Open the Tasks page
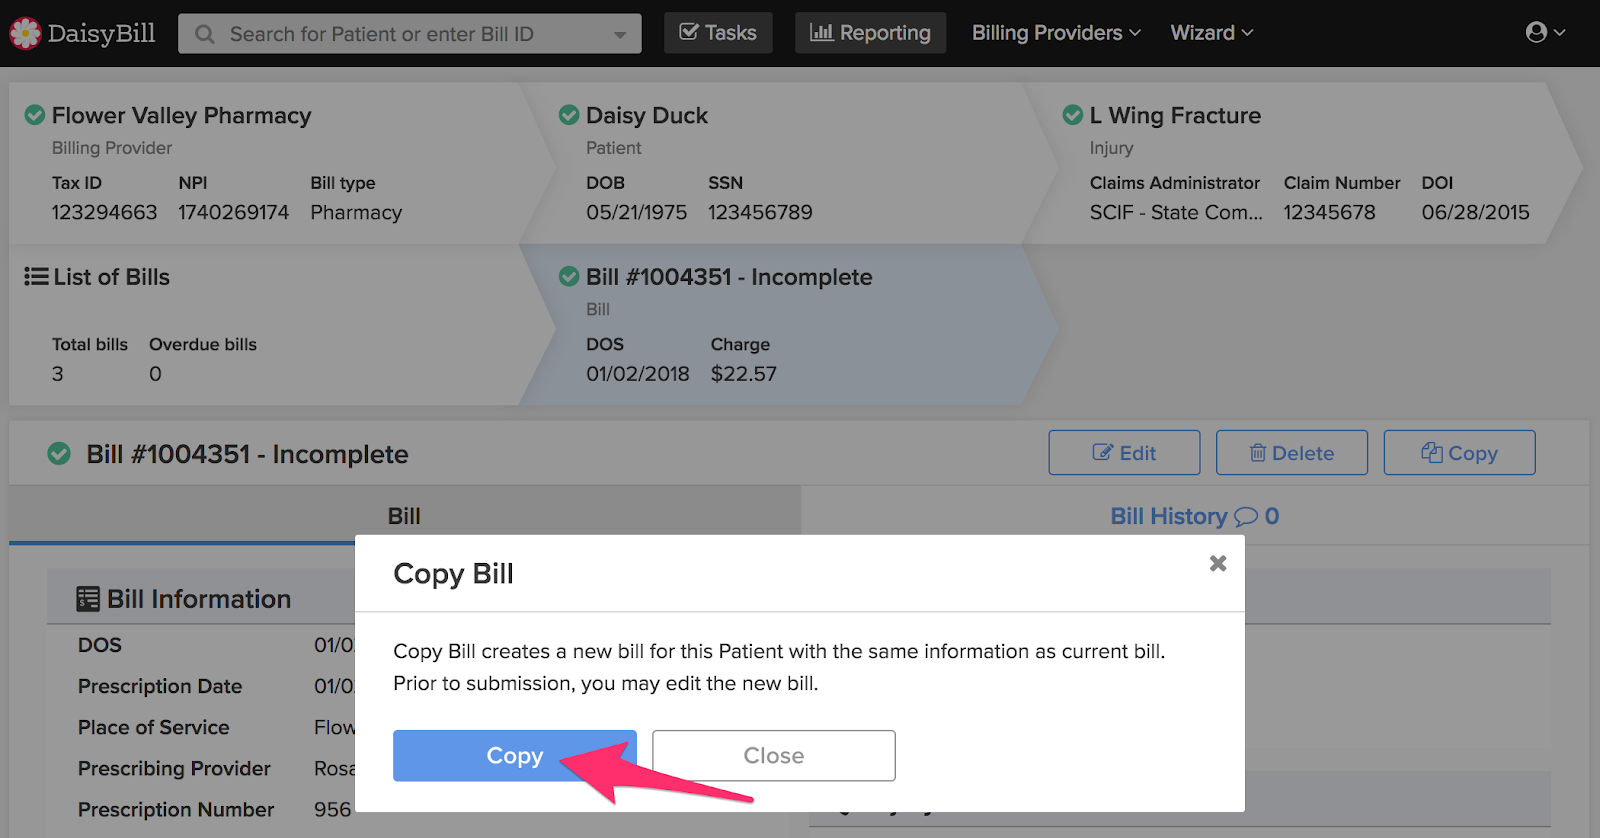The width and height of the screenshot is (1600, 838). 718,33
